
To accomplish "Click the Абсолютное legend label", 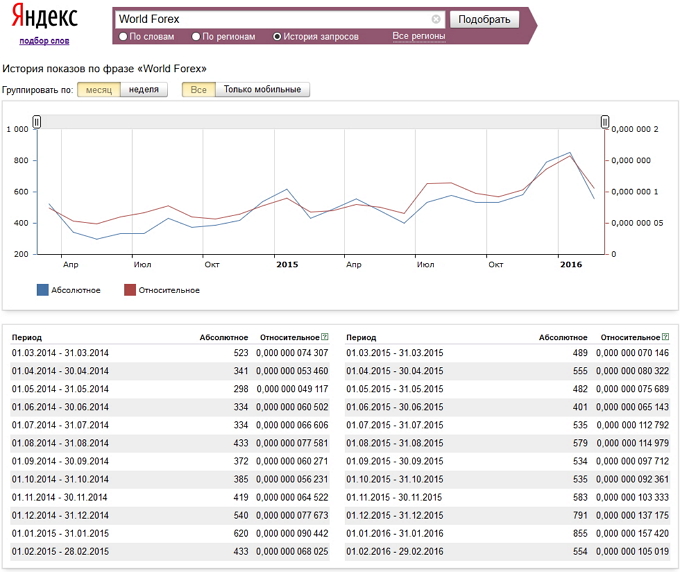I will [76, 290].
